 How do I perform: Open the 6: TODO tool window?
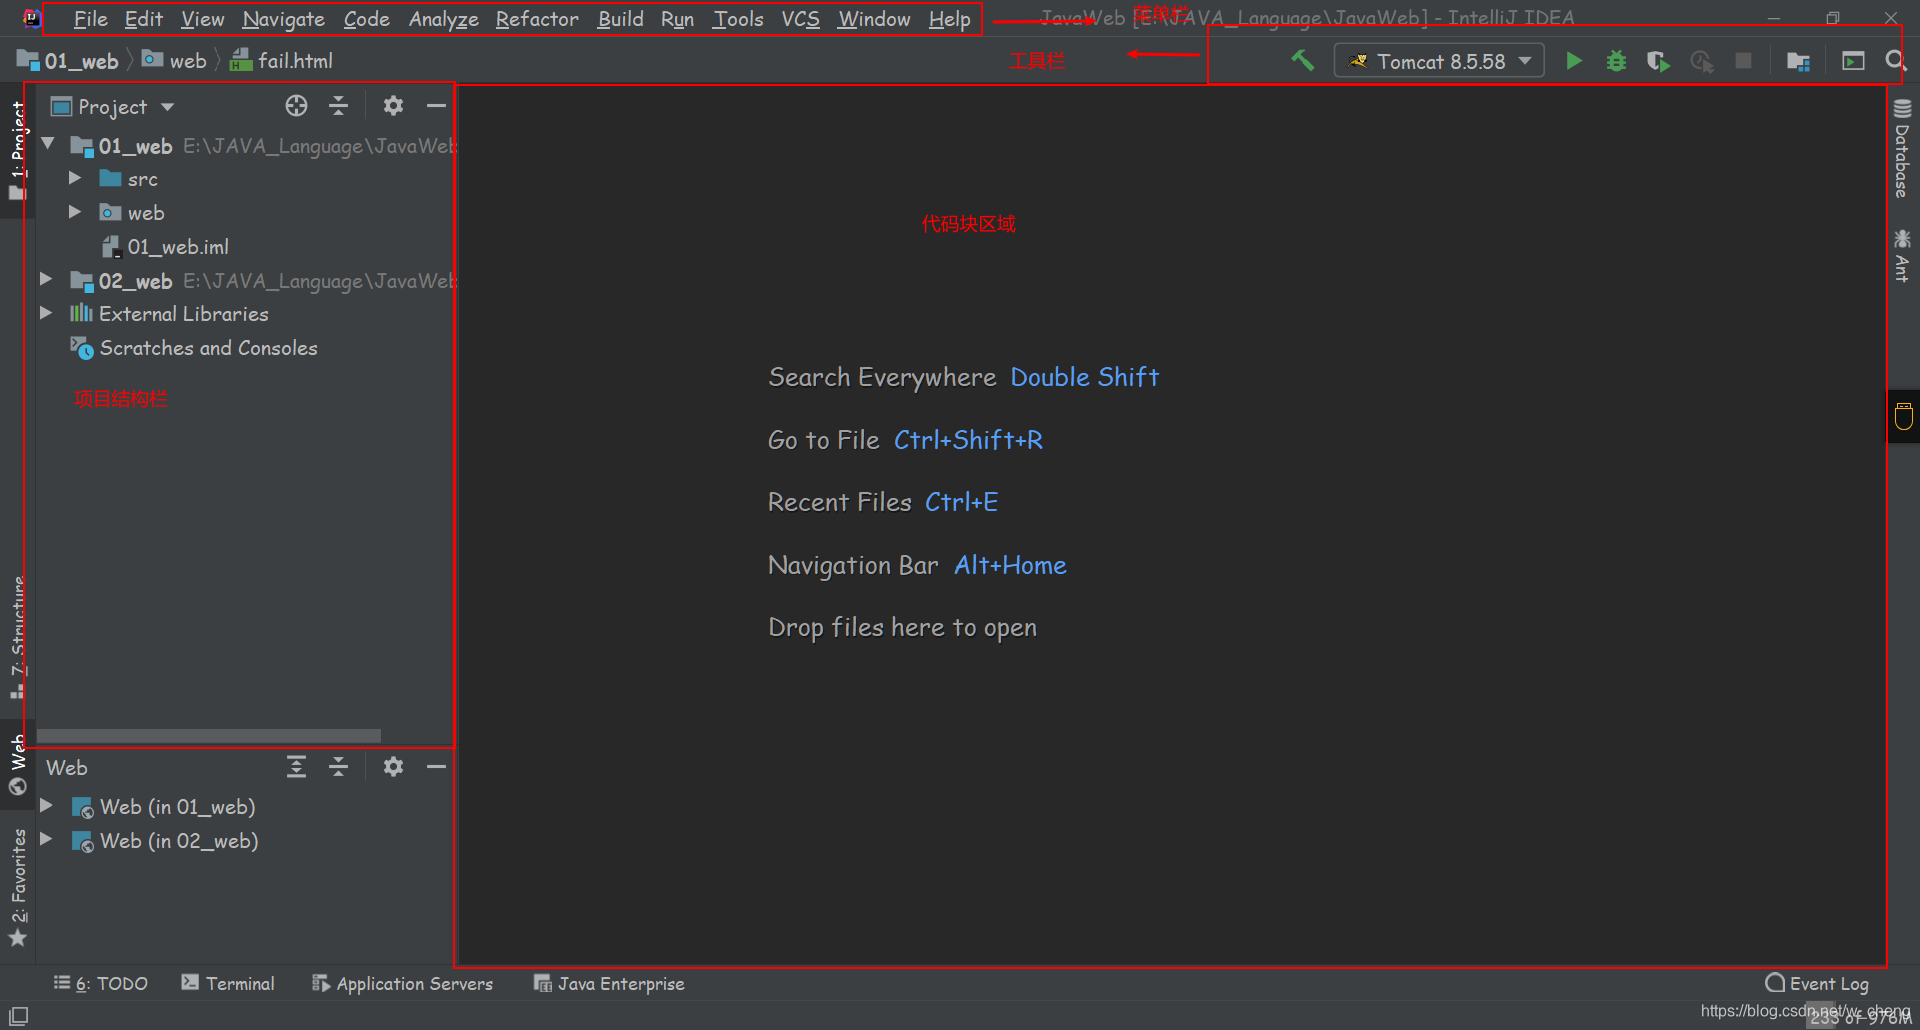click(100, 984)
